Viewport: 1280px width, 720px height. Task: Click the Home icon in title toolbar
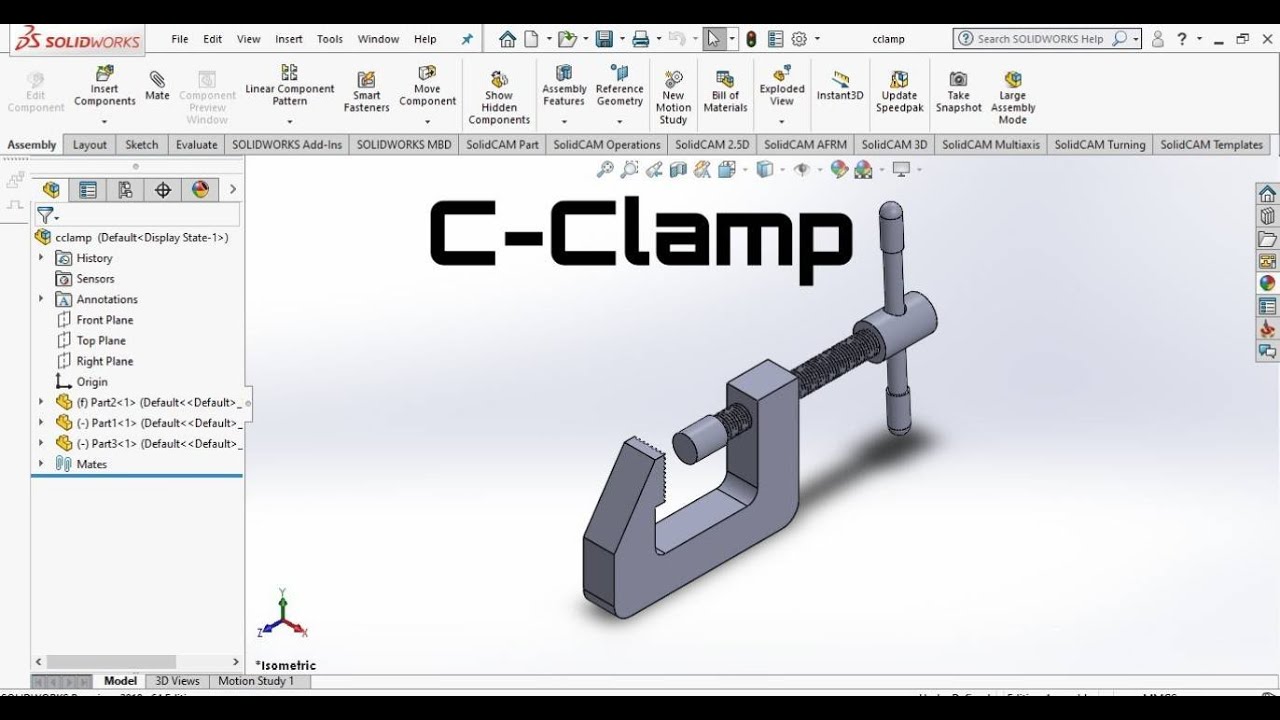point(508,39)
